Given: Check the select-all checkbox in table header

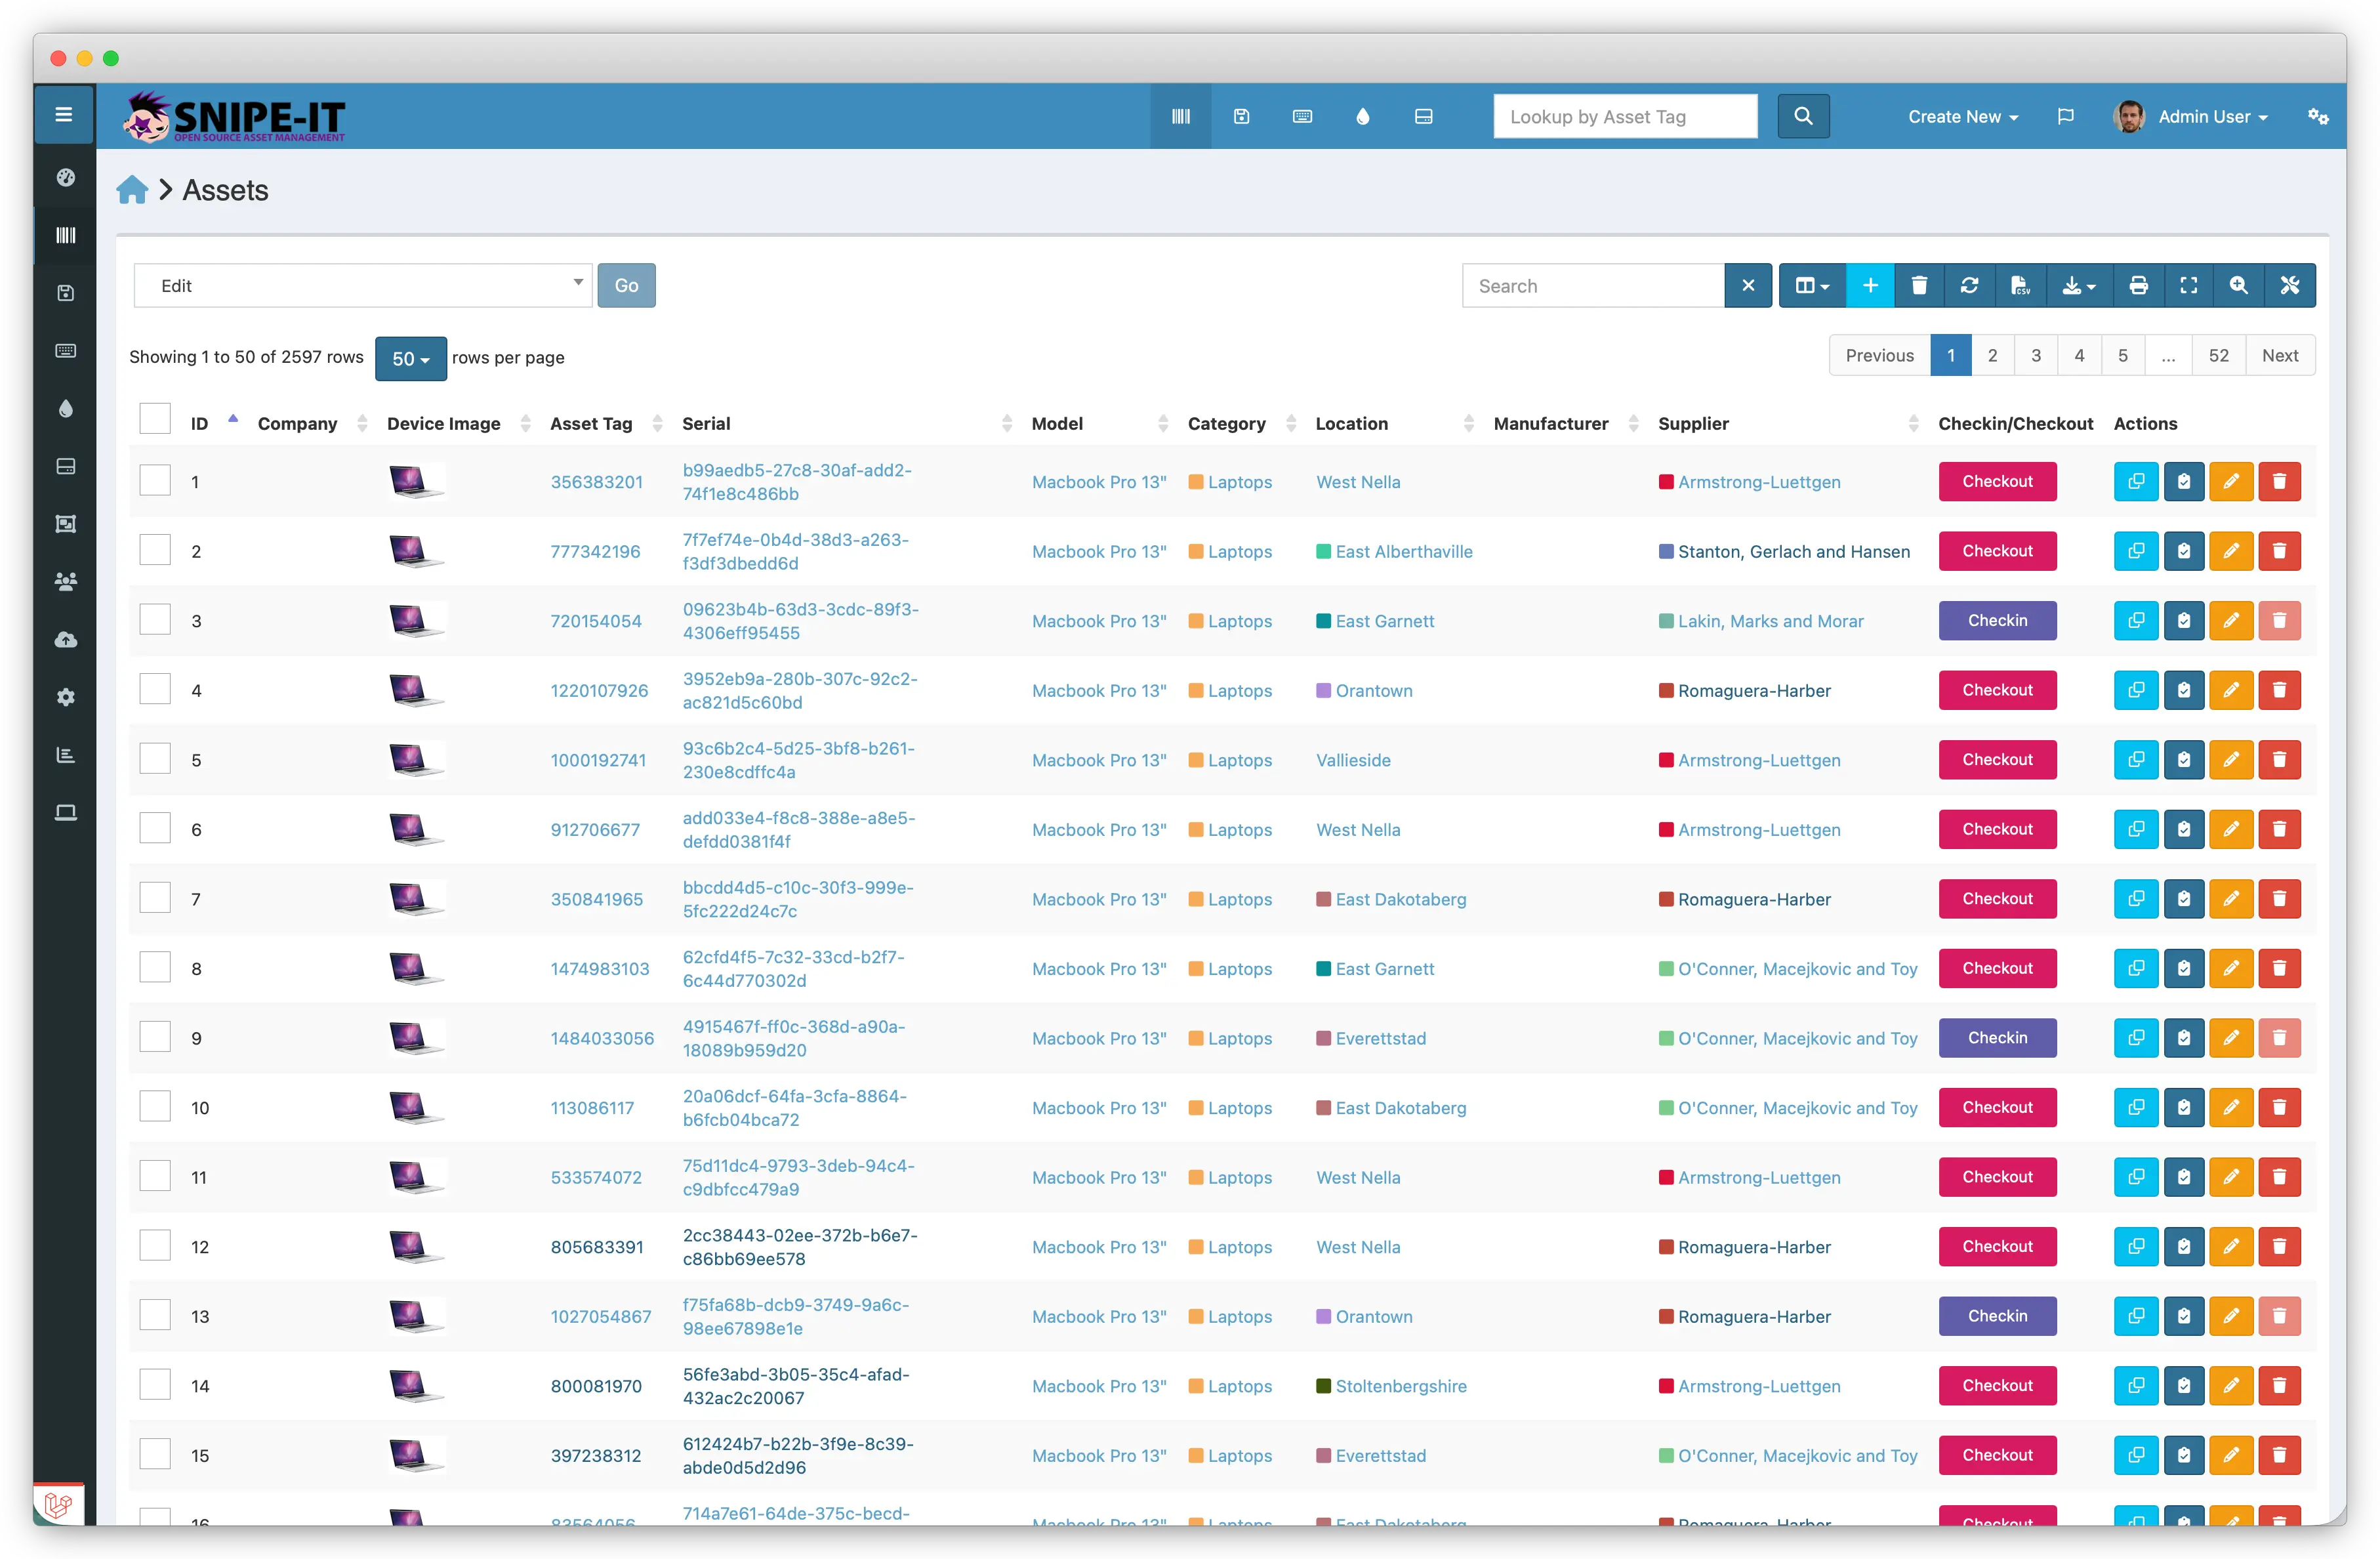Looking at the screenshot, I should tap(155, 419).
